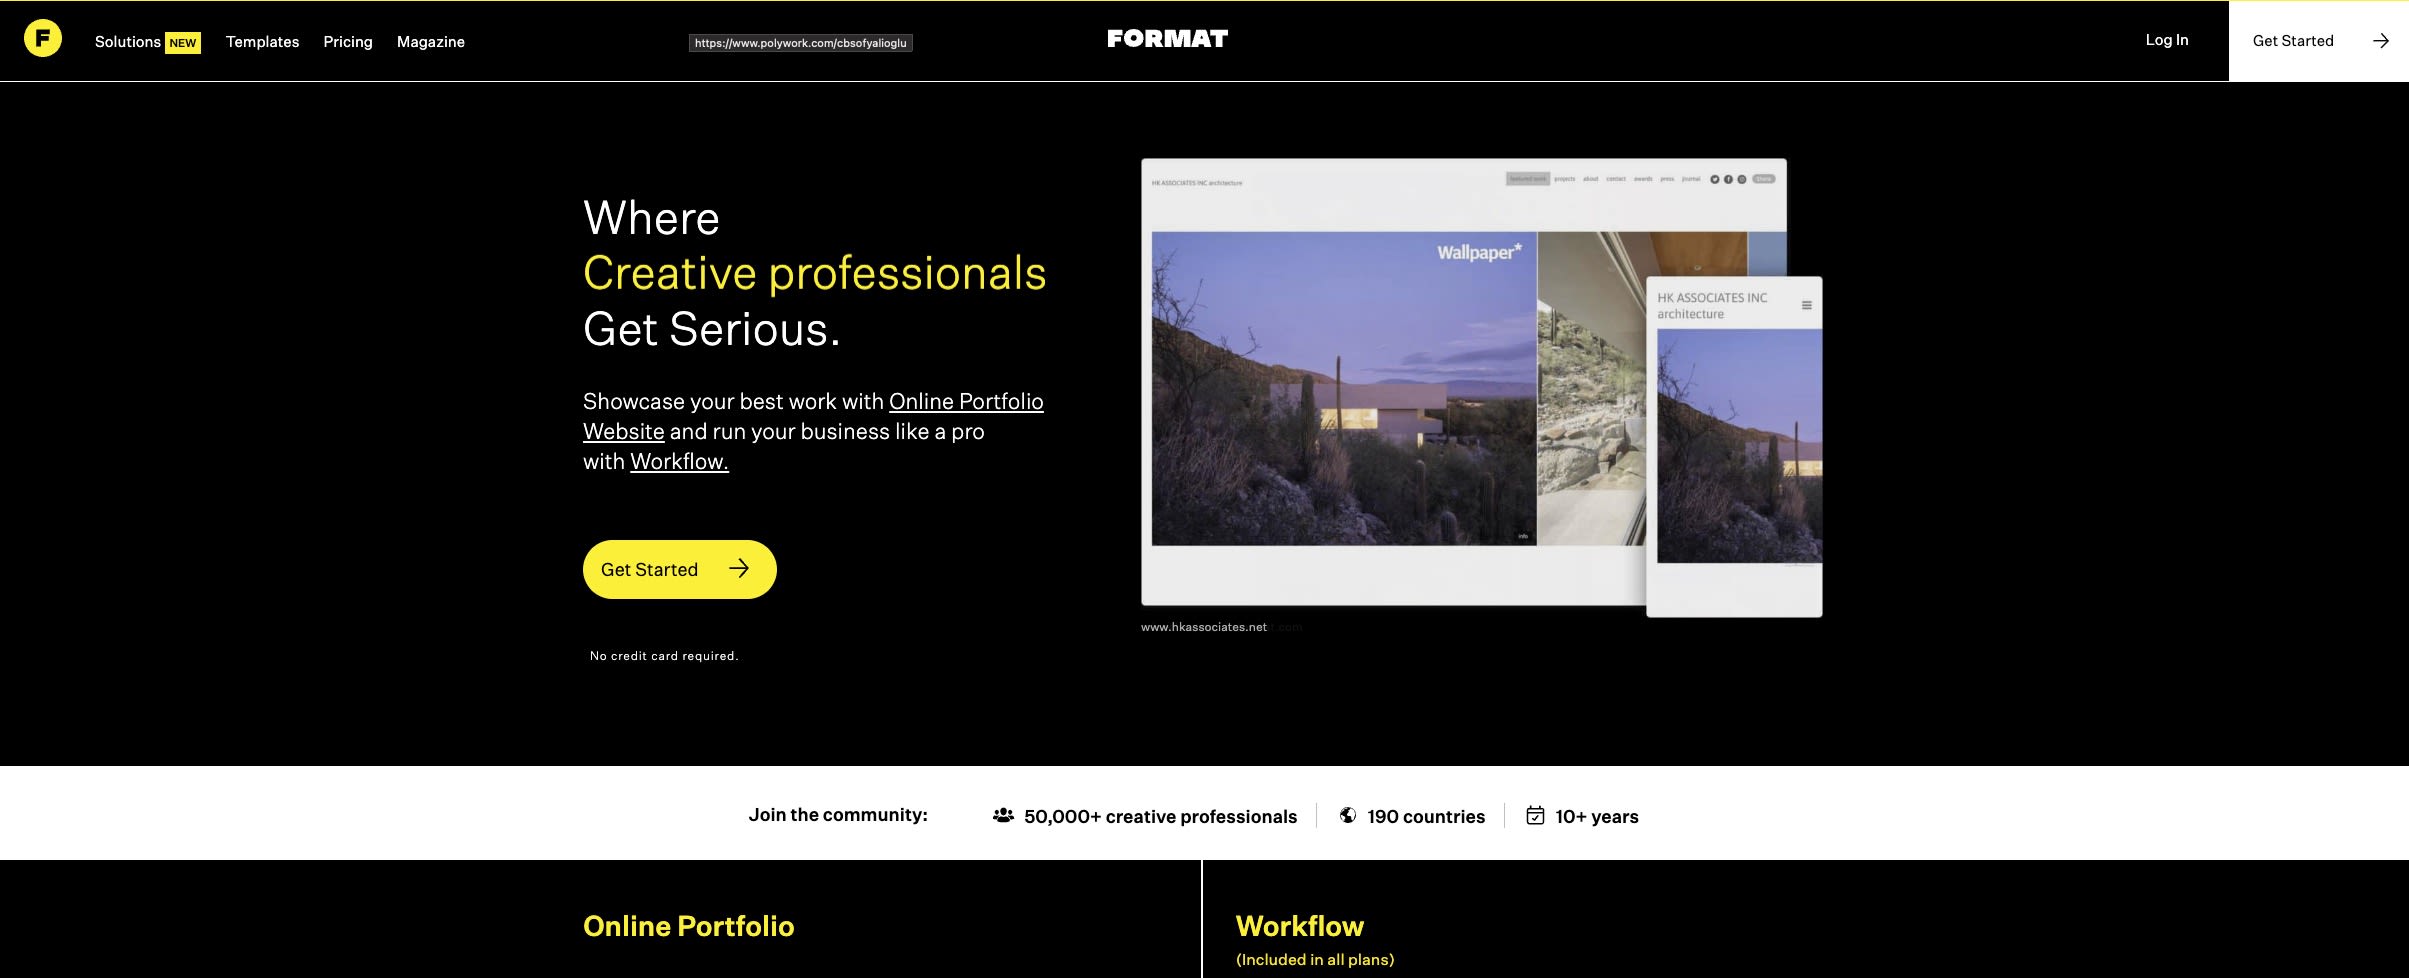
Task: Follow the Online Portfolio Website link
Action: (x=813, y=416)
